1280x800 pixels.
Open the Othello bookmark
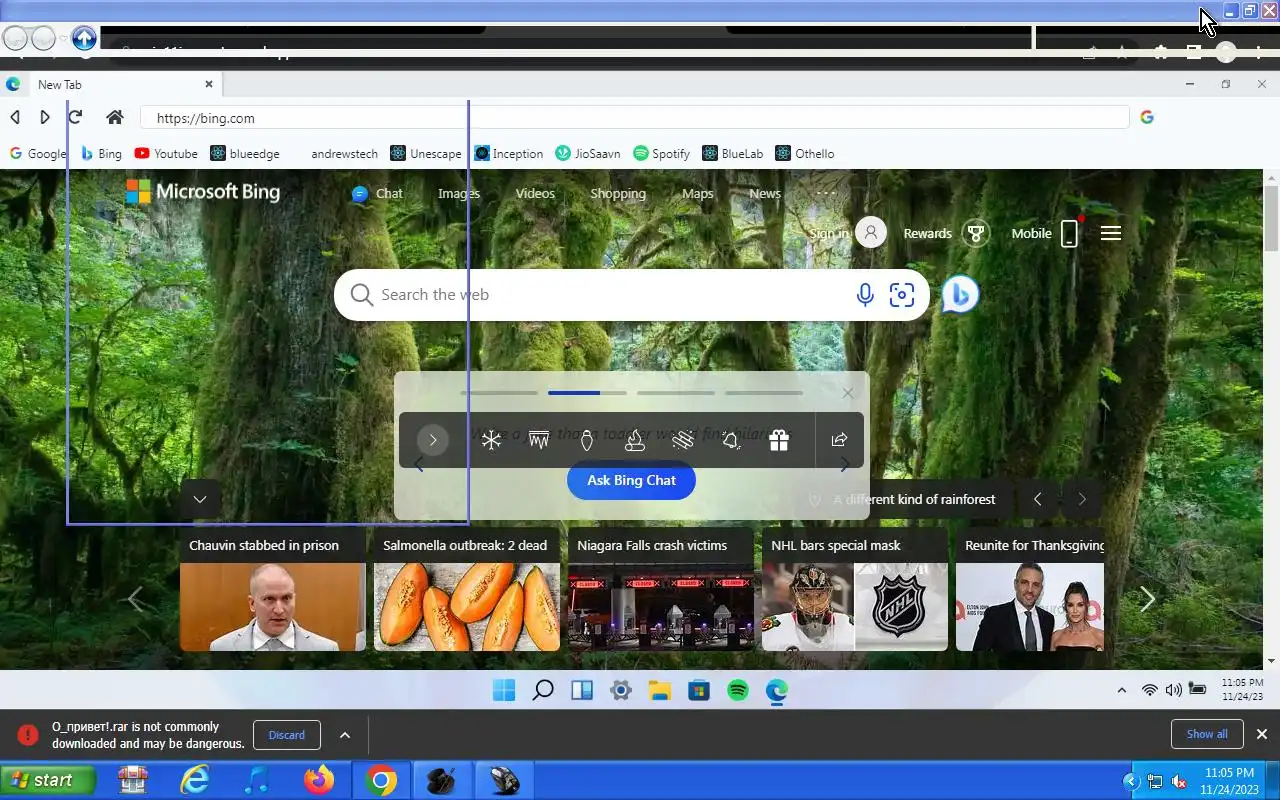pyautogui.click(x=805, y=154)
